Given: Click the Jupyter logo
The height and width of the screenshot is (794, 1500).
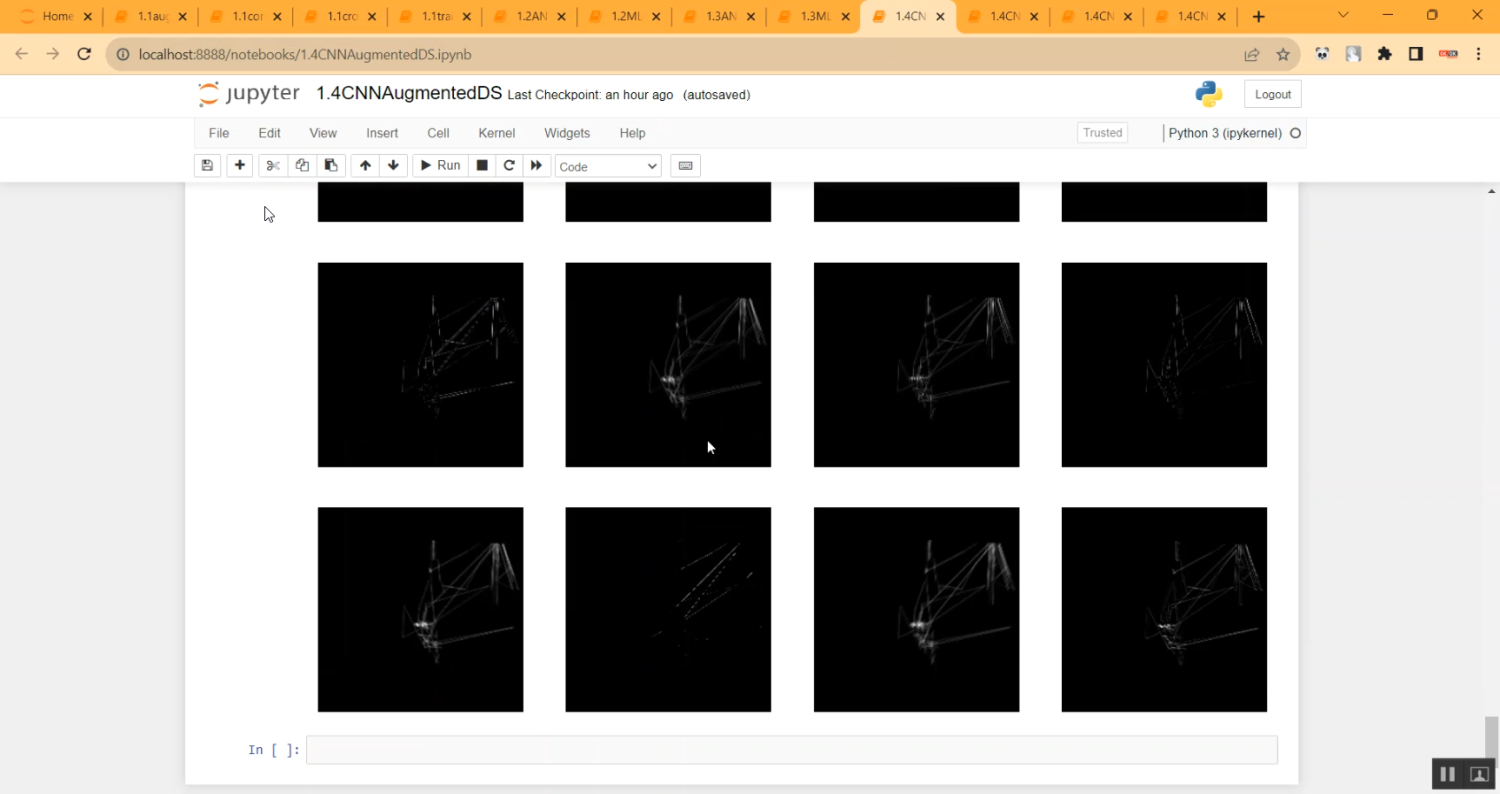Looking at the screenshot, I should (249, 94).
